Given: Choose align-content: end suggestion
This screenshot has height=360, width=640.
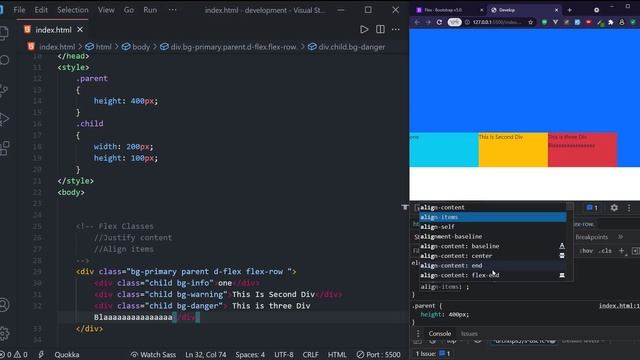Looking at the screenshot, I should pos(493,266).
